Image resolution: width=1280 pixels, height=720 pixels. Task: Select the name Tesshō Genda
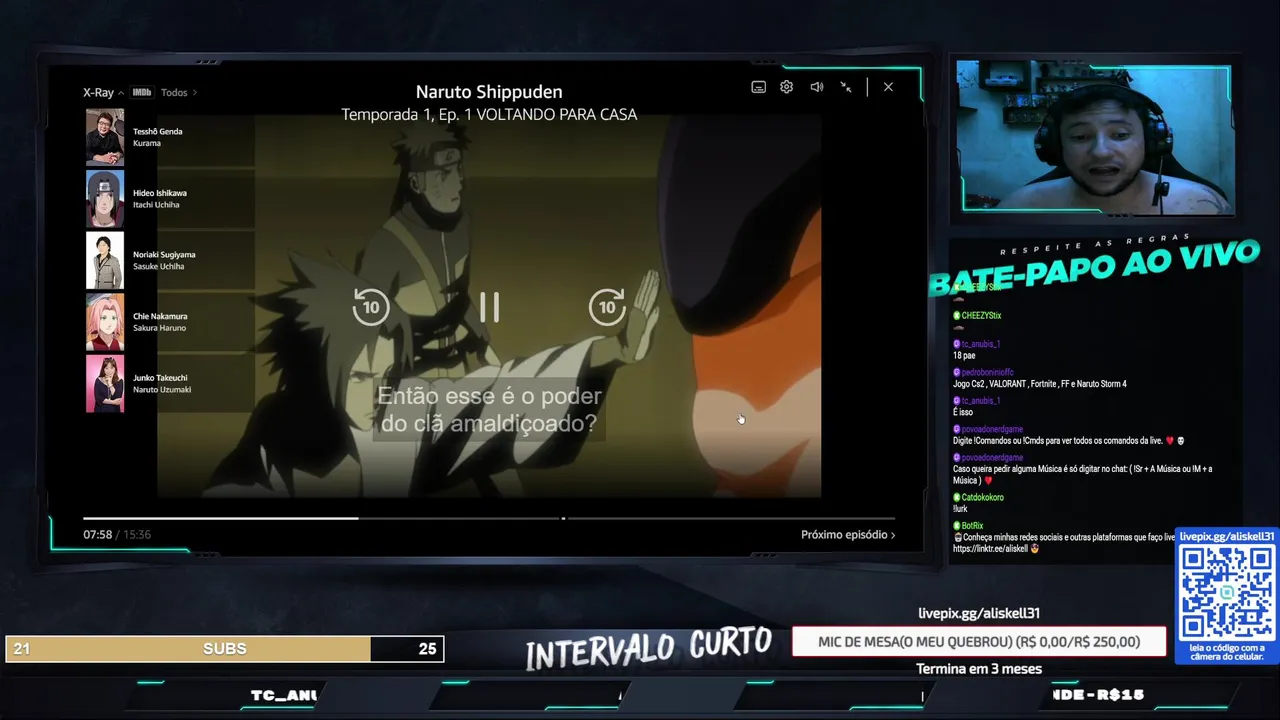(158, 131)
